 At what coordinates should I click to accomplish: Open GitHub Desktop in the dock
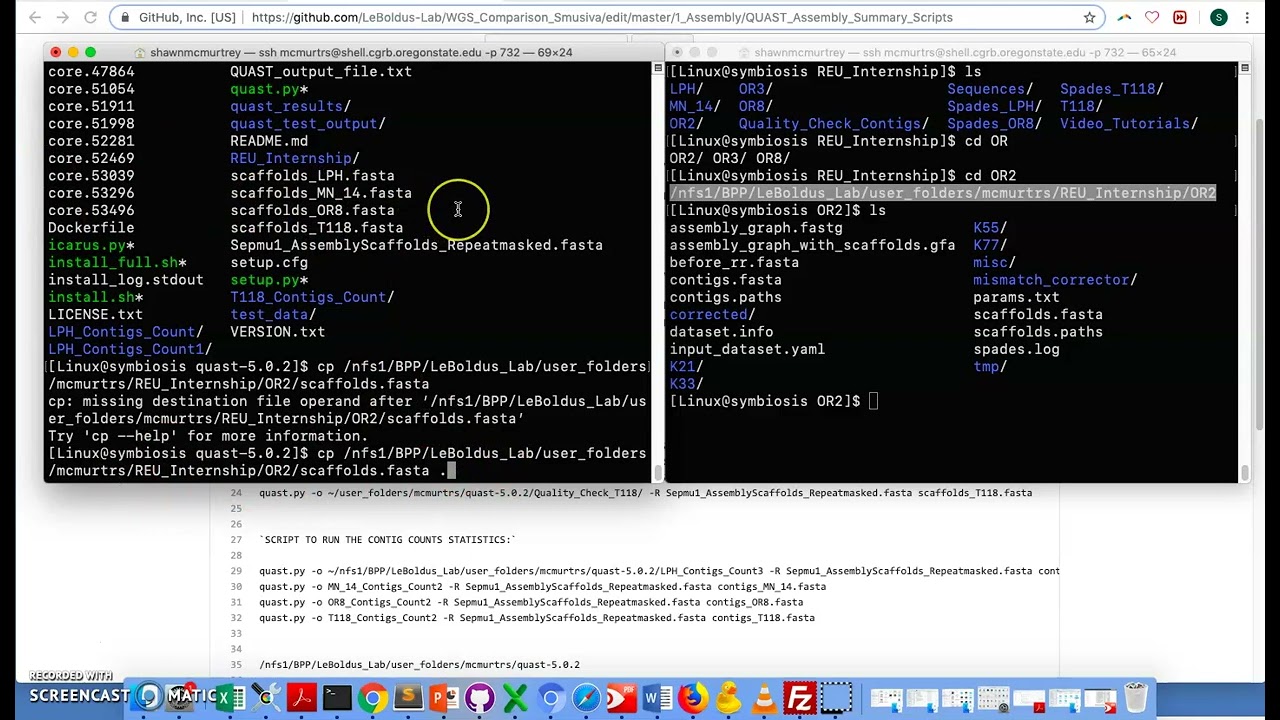pyautogui.click(x=479, y=697)
